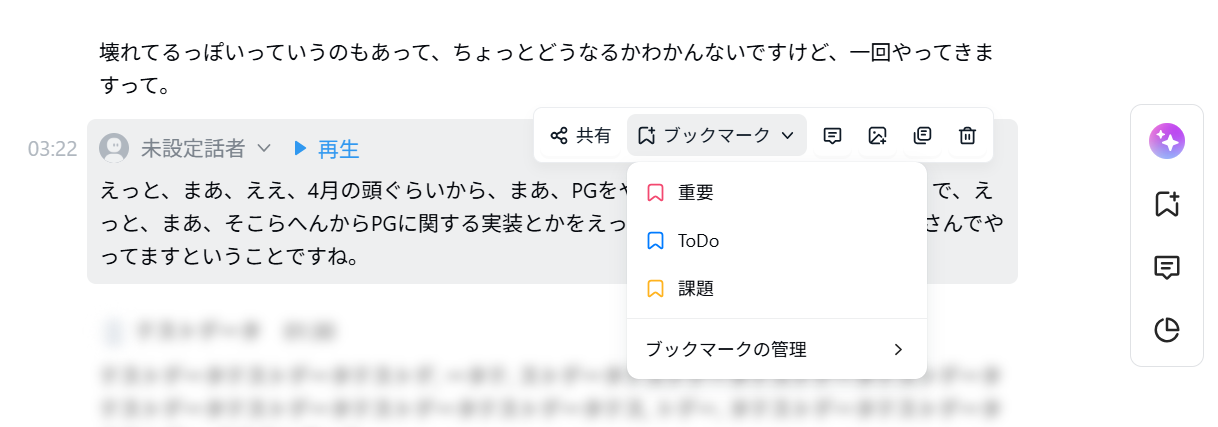This screenshot has height=427, width=1218.
Task: Delete the segment with the trash icon
Action: (967, 135)
